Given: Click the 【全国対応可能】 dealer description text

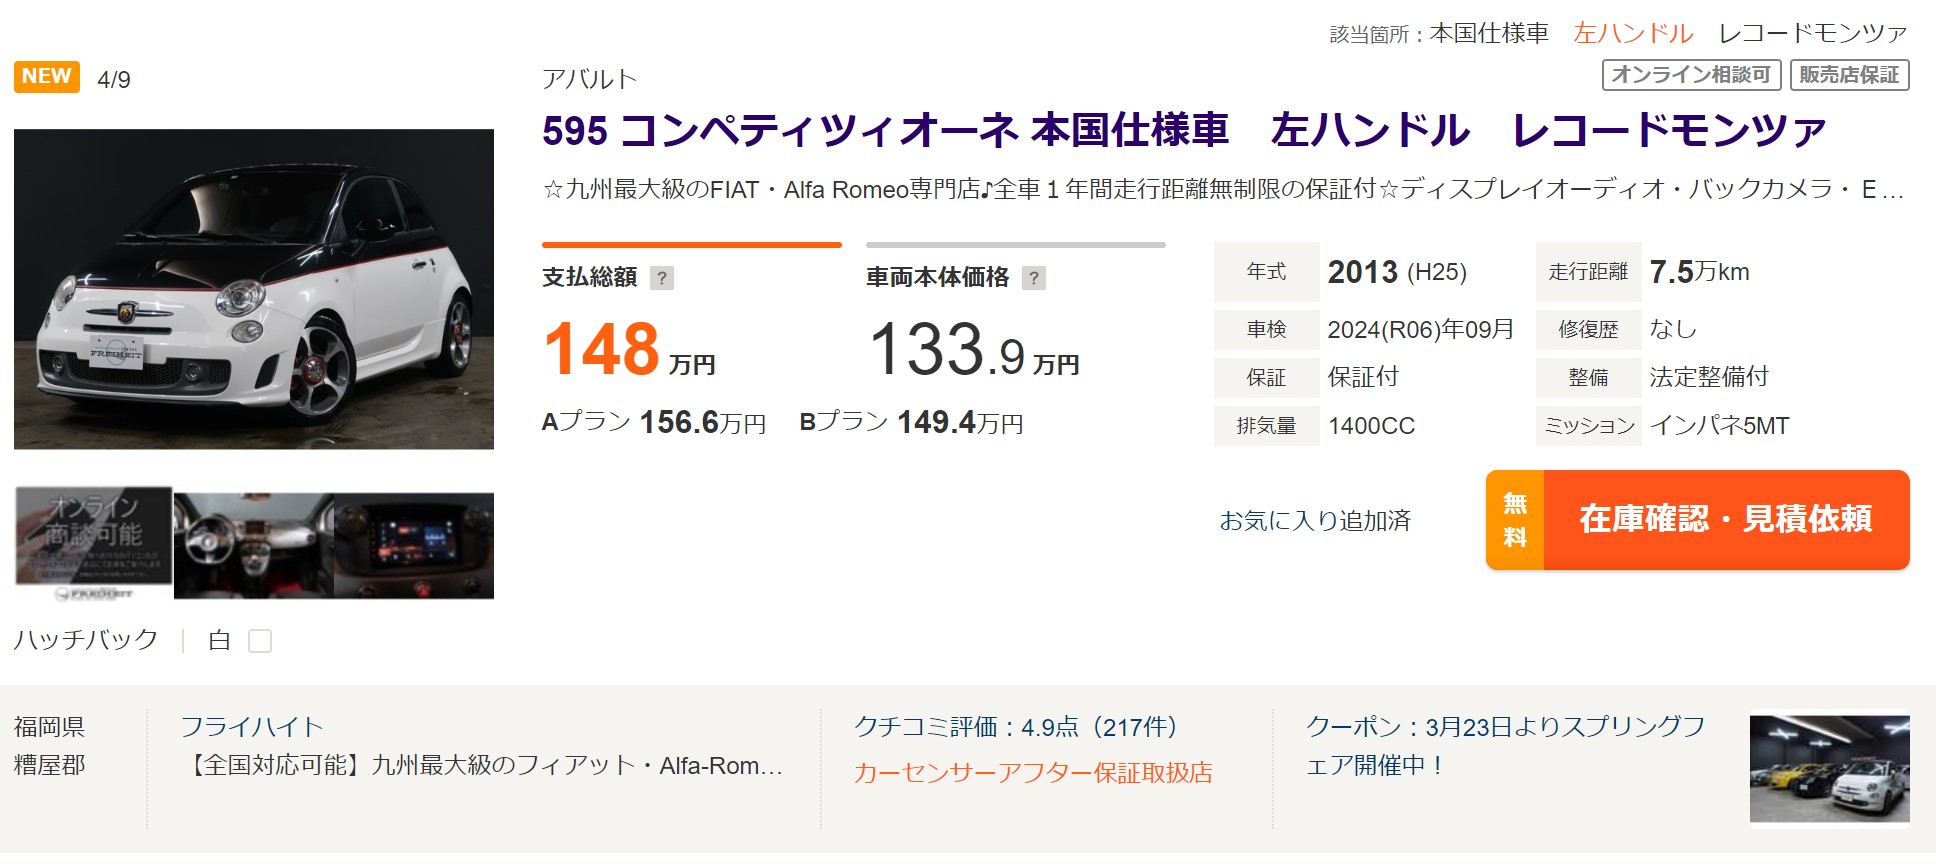Looking at the screenshot, I should pyautogui.click(x=482, y=766).
